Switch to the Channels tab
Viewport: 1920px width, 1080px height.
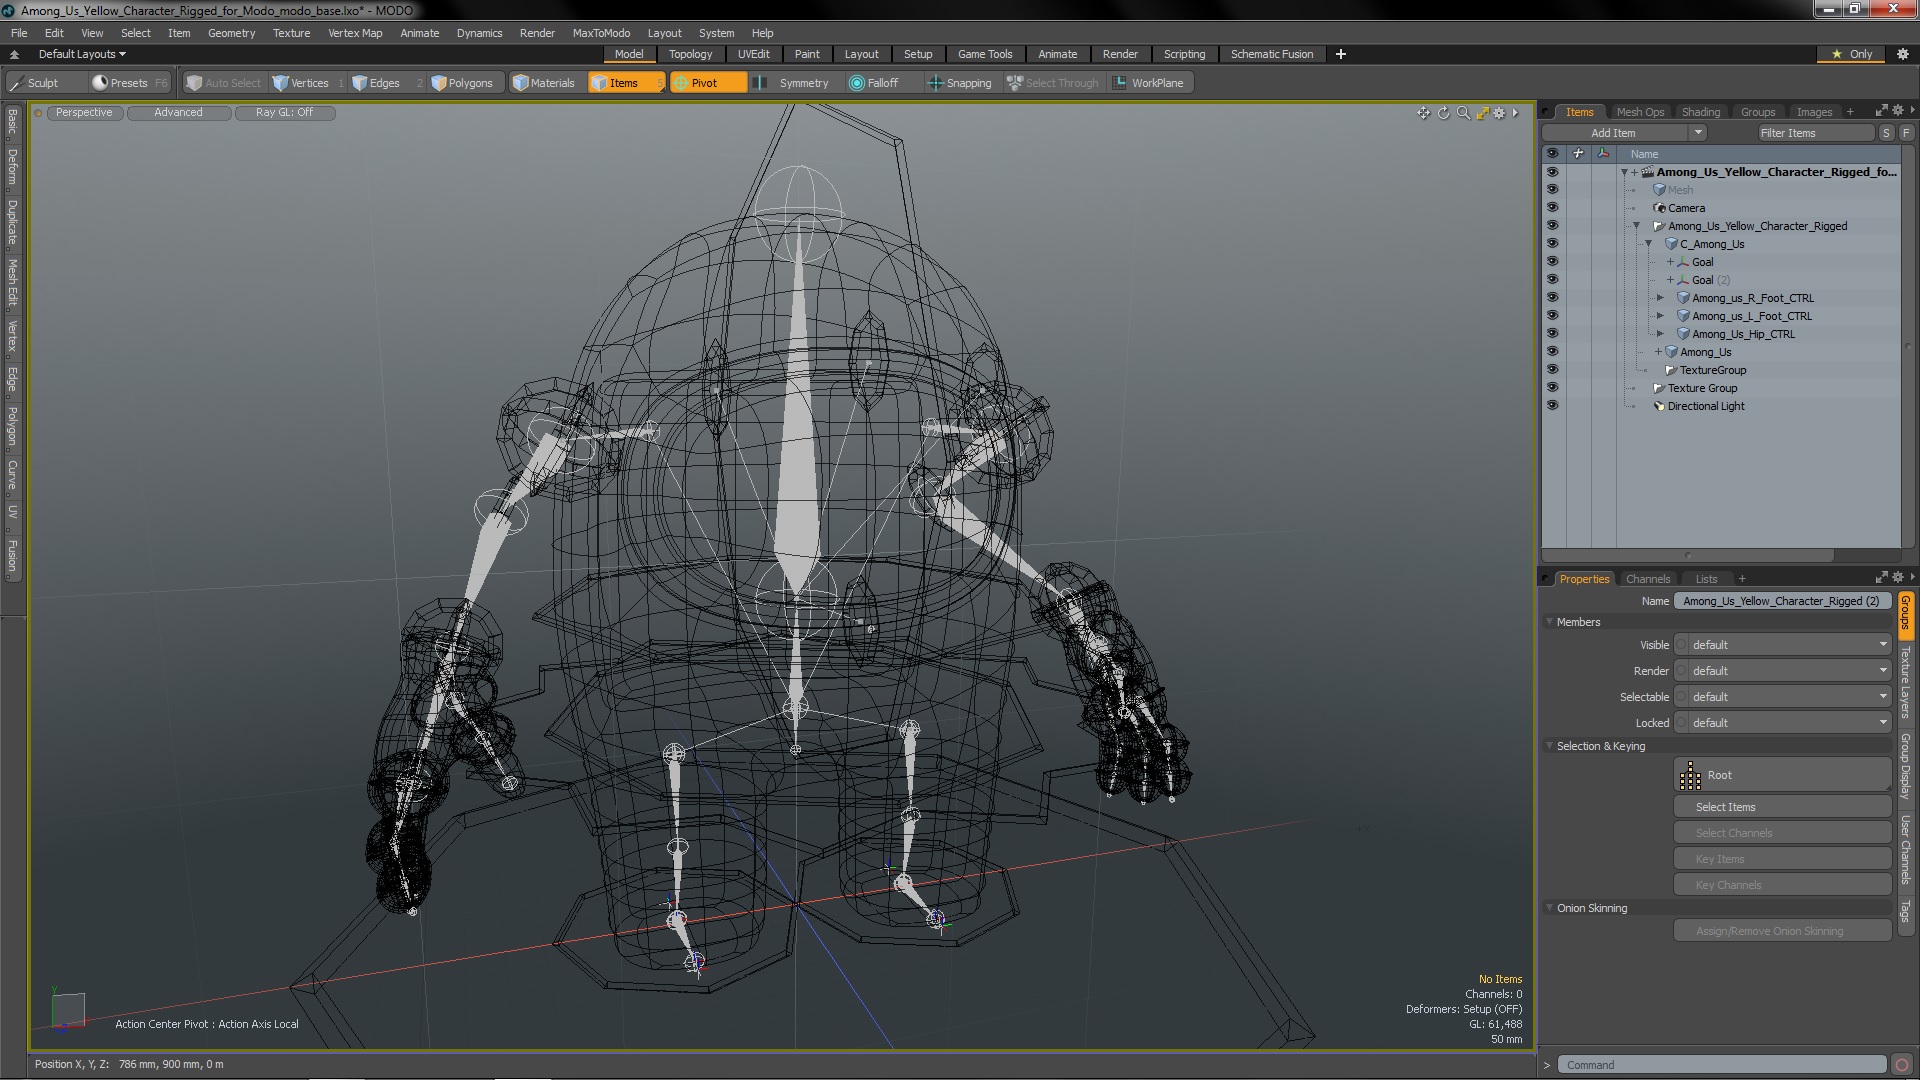(1647, 579)
